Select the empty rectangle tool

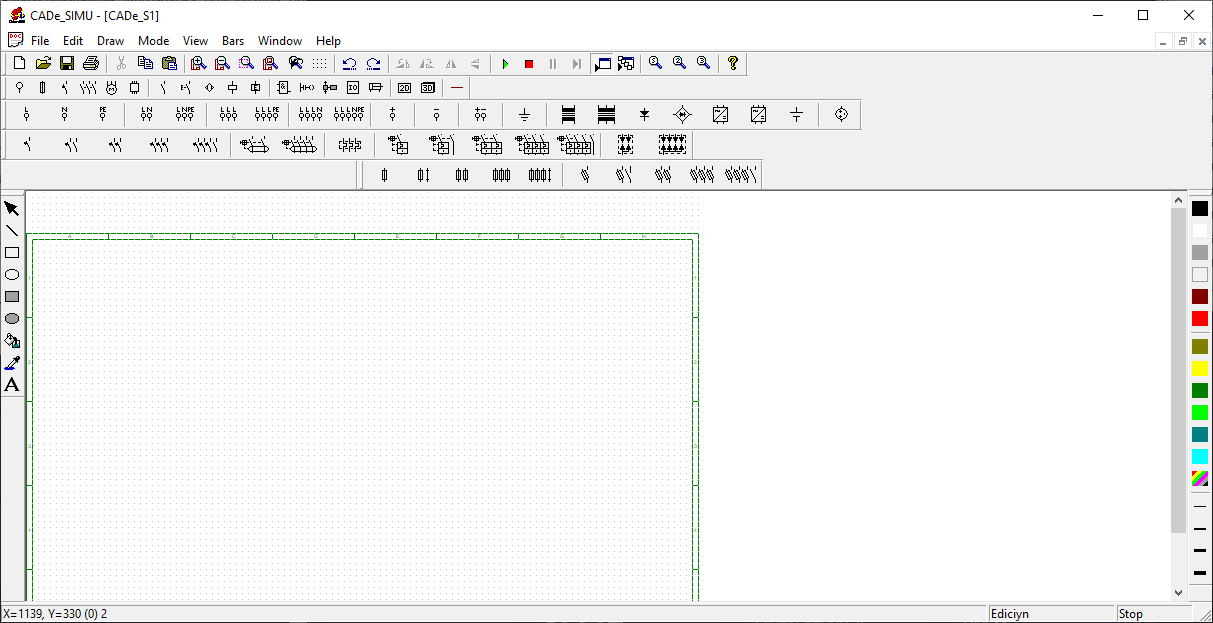(x=12, y=253)
